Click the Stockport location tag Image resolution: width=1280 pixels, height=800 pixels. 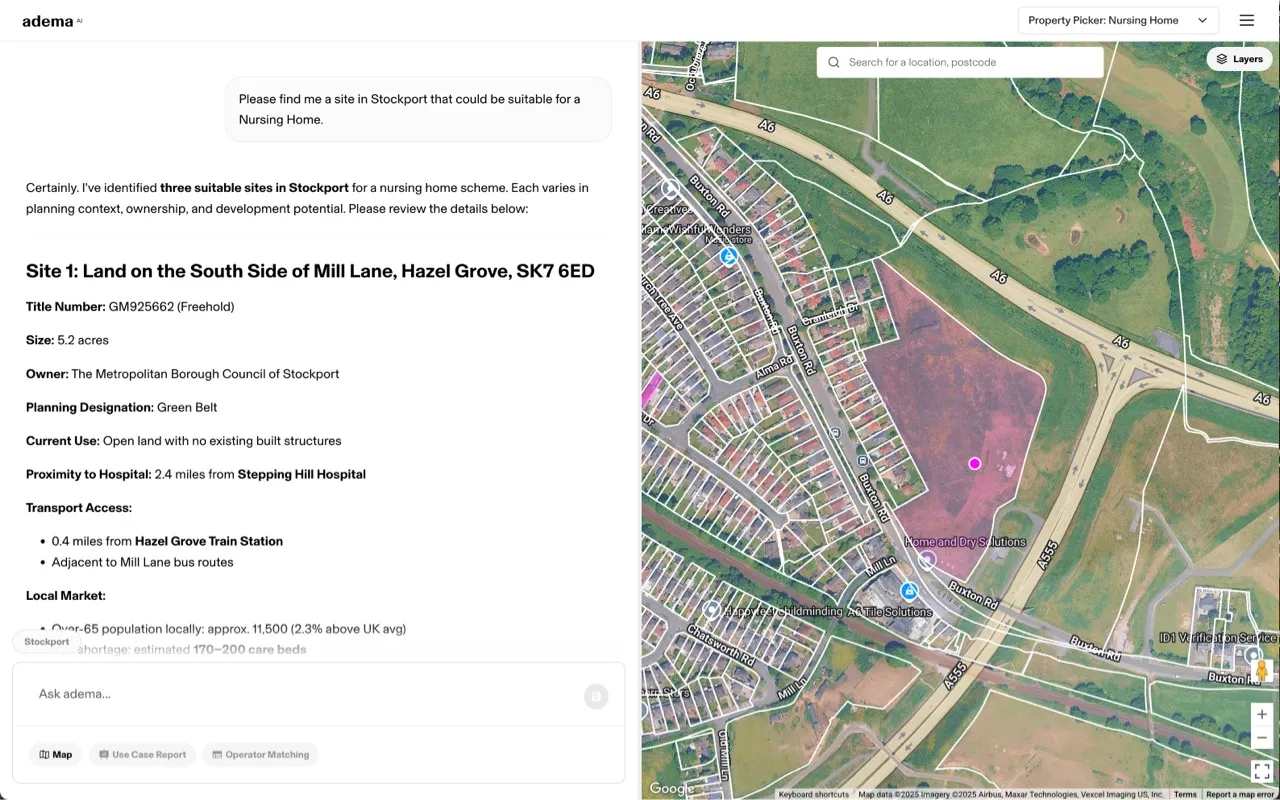coord(47,642)
